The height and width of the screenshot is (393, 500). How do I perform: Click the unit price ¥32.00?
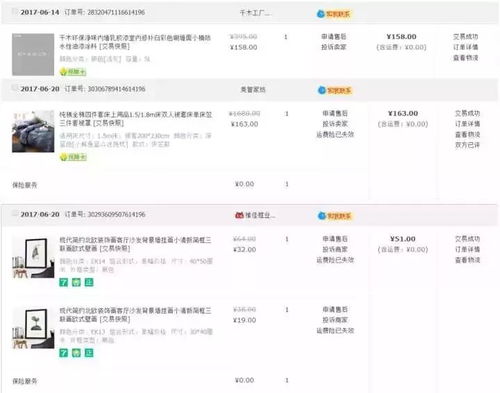(245, 249)
